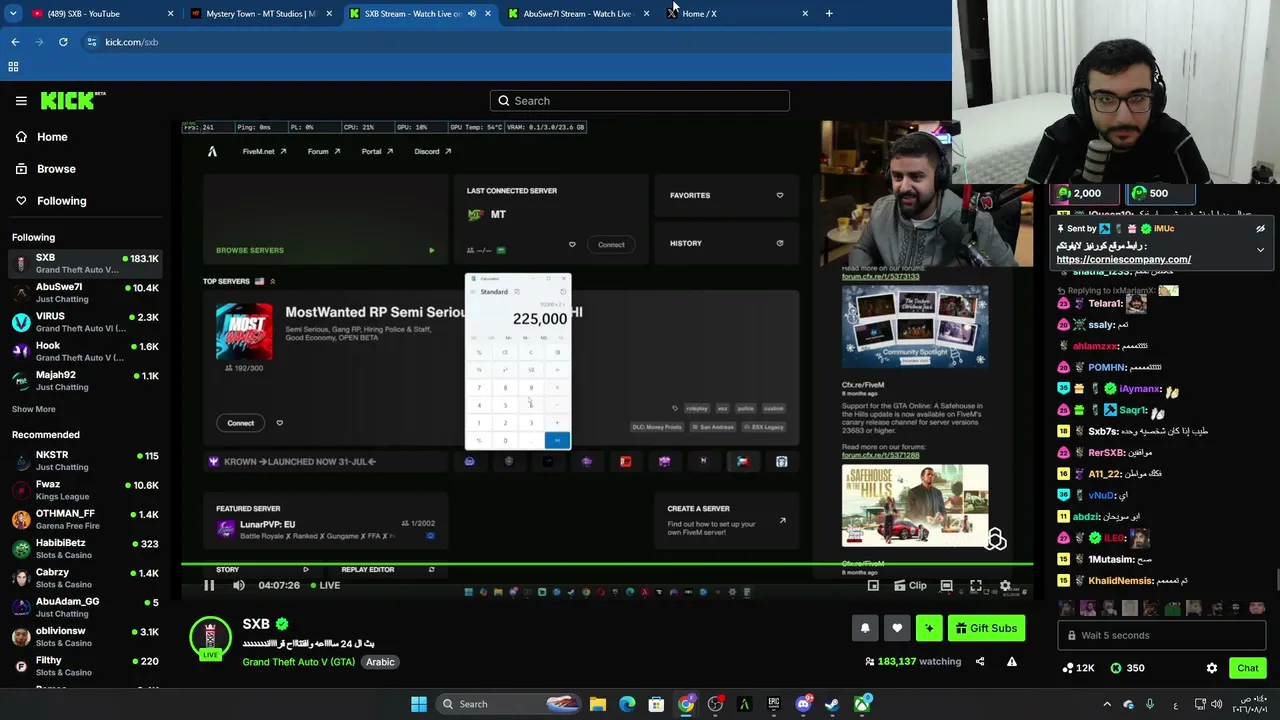Click the Gift Subs button

click(986, 628)
